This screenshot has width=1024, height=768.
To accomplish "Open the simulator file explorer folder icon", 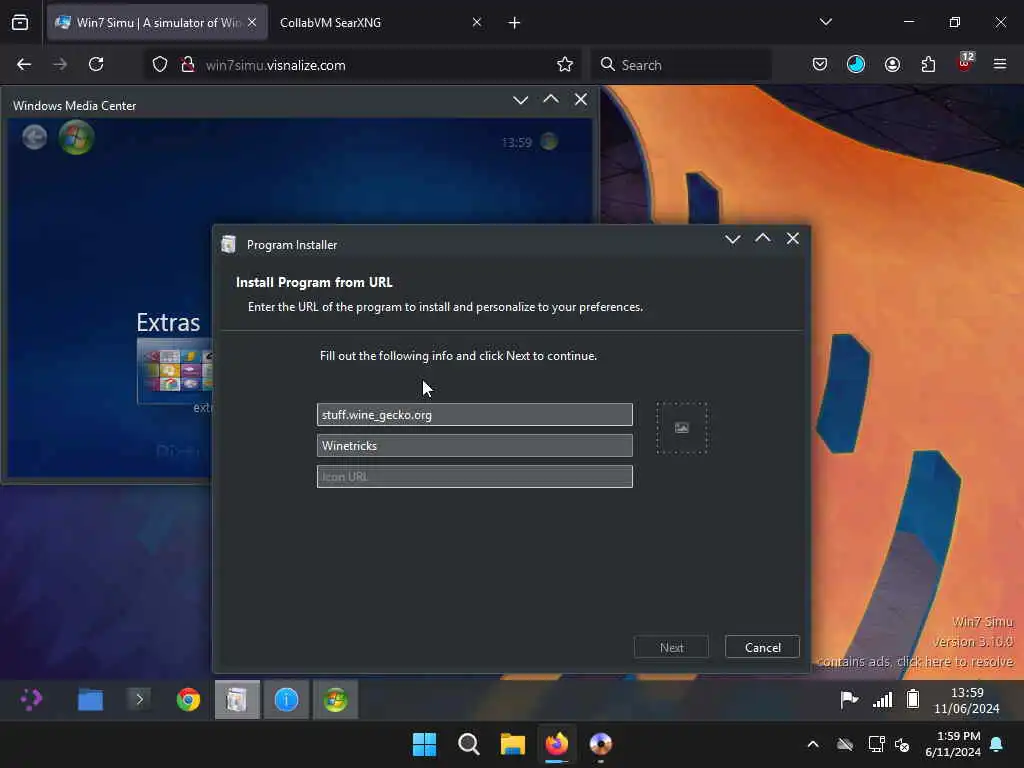I will 90,700.
